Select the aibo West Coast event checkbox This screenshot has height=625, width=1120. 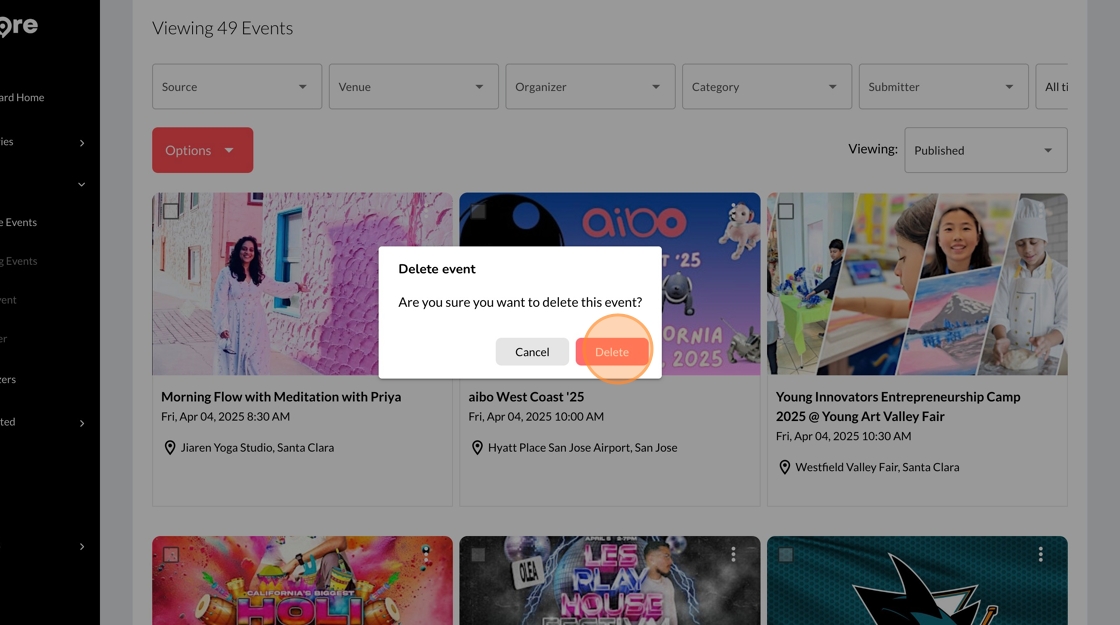point(478,211)
